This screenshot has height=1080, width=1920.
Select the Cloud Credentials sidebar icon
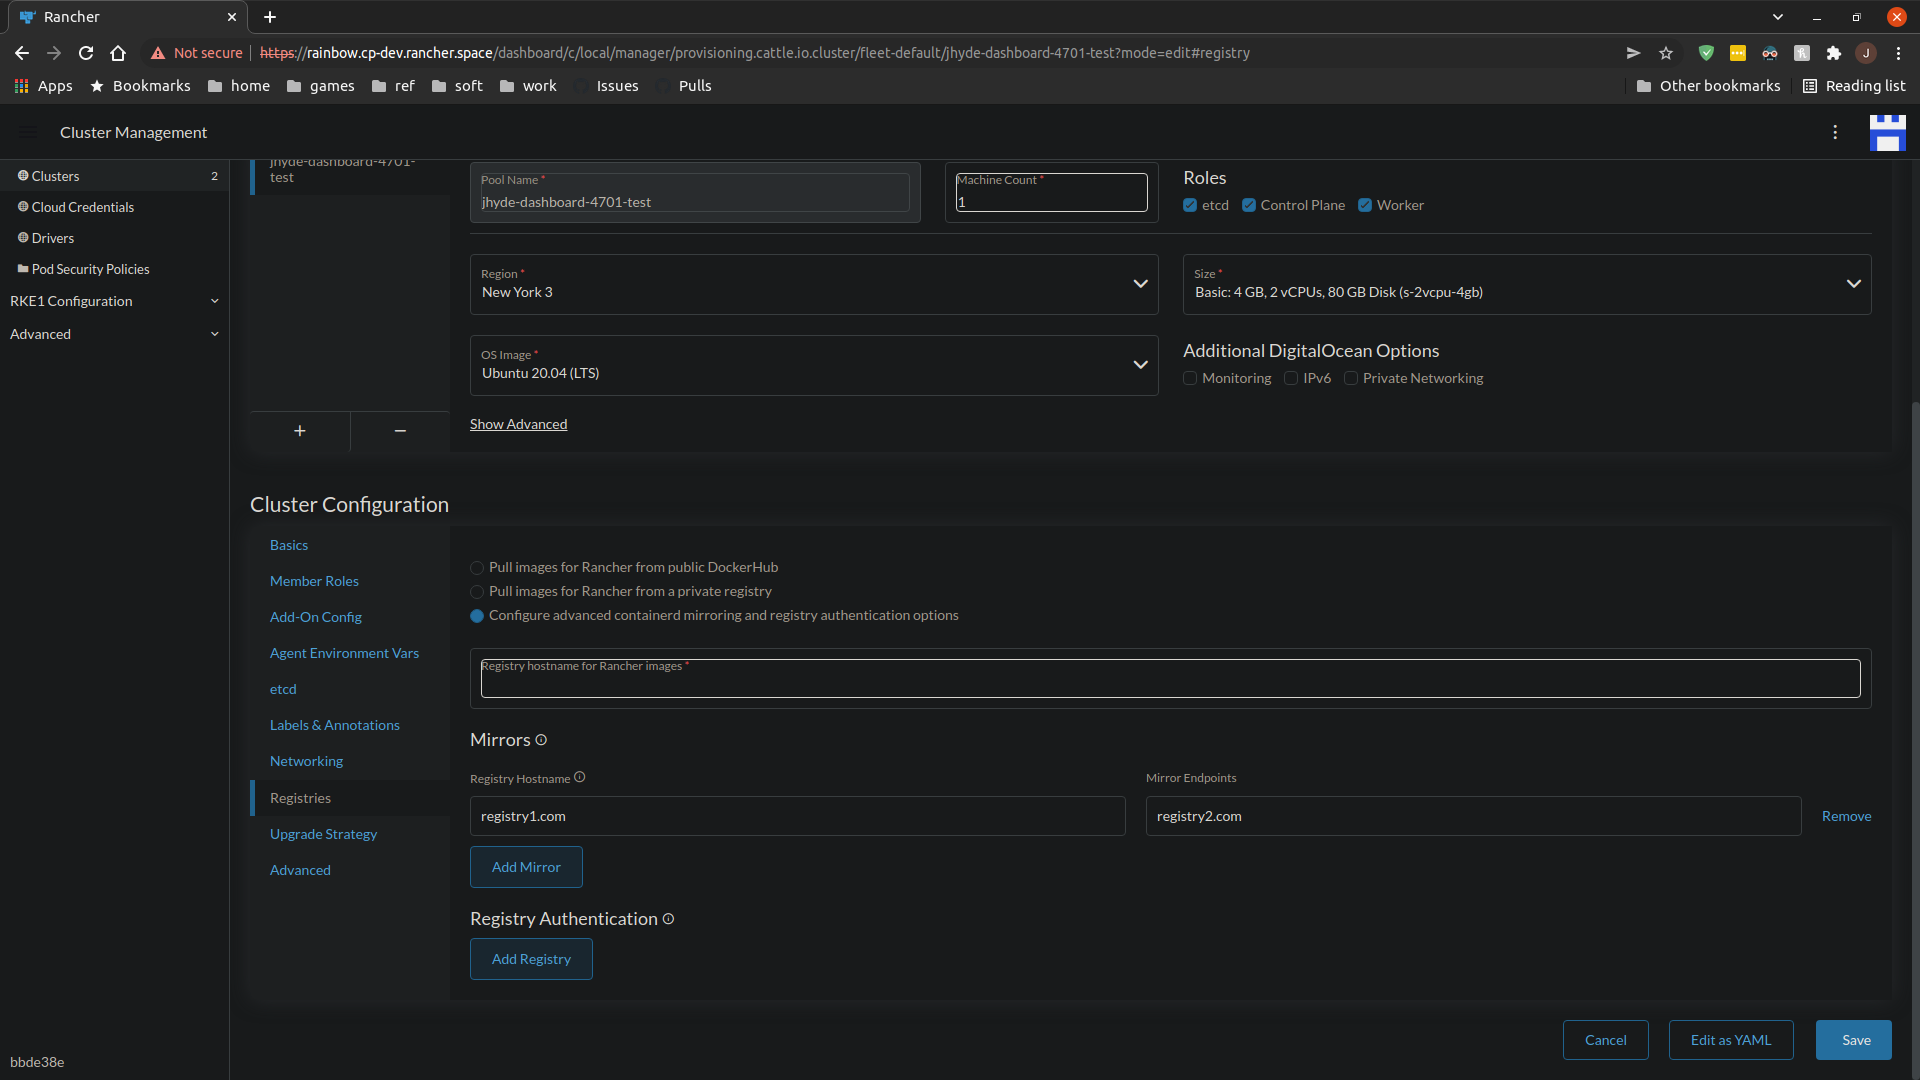pos(23,207)
